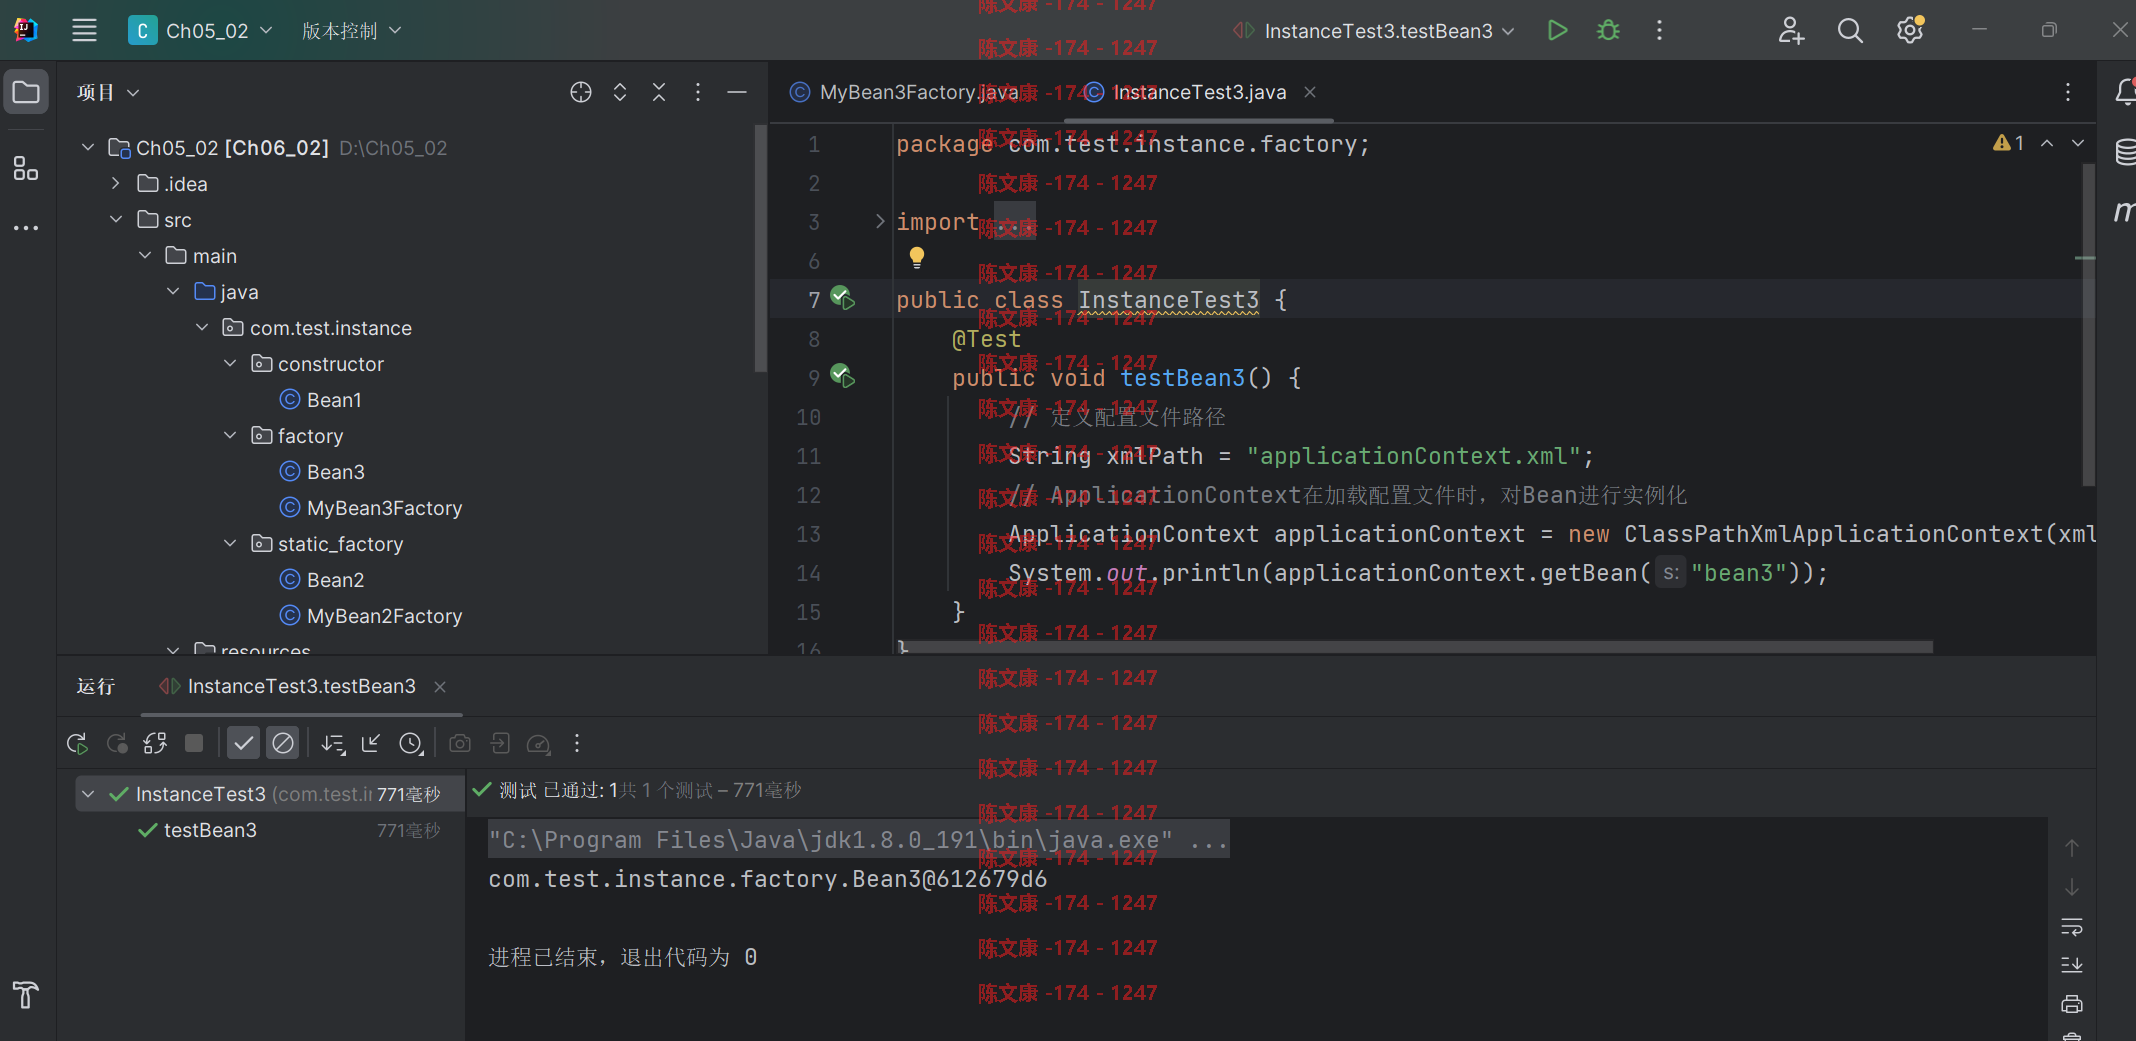2136x1041 pixels.
Task: Close the InstanceTest3.java tab
Action: point(1310,92)
